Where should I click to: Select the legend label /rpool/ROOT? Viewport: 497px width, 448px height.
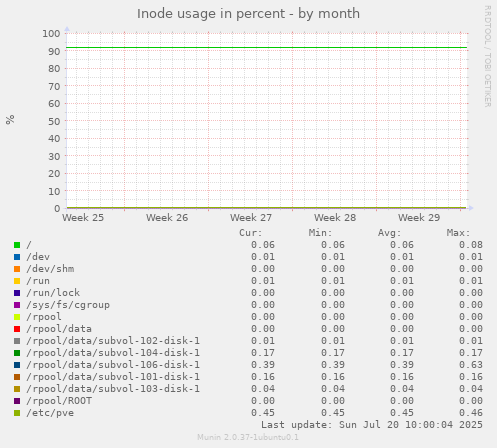(x=59, y=401)
